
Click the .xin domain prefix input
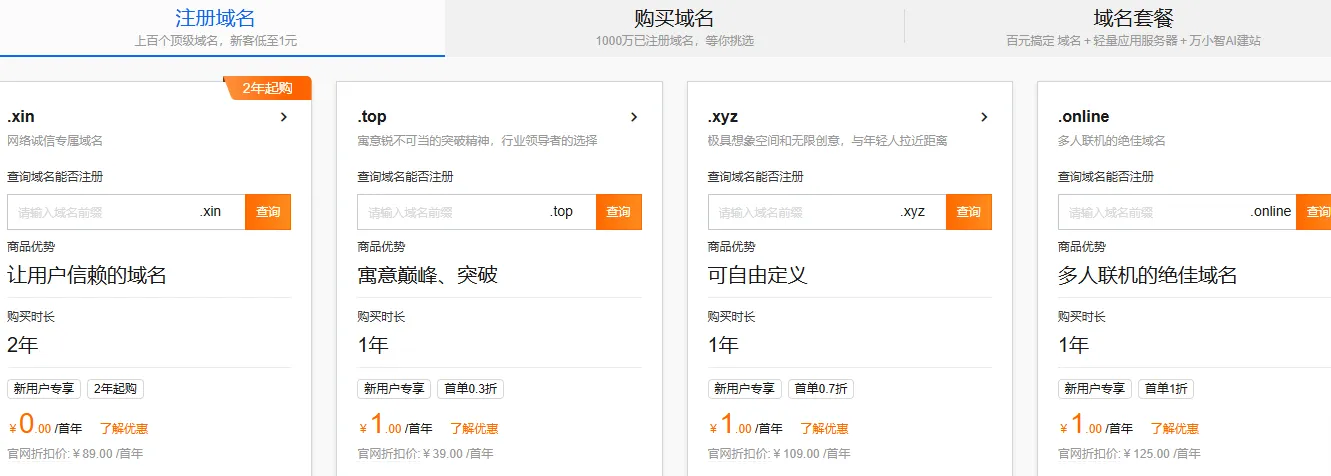(x=126, y=212)
